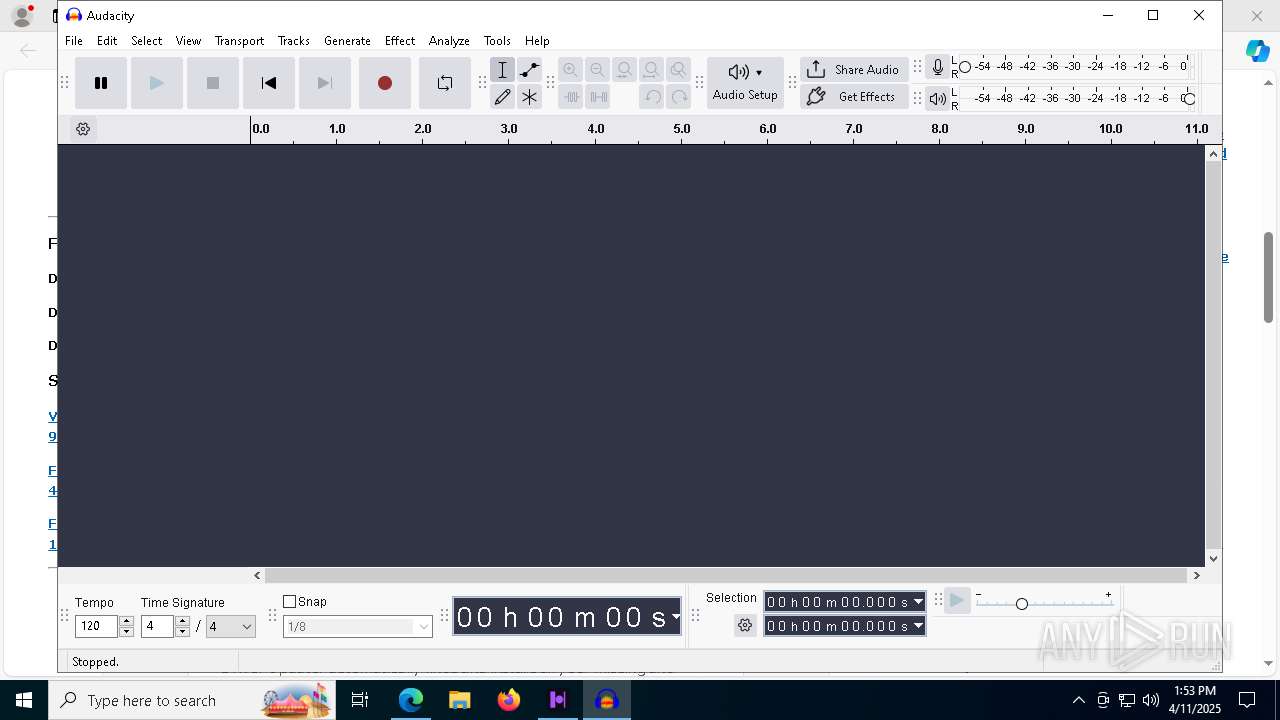Increase time signature numerator stepper
This screenshot has height=720, width=1280.
pyautogui.click(x=182, y=621)
